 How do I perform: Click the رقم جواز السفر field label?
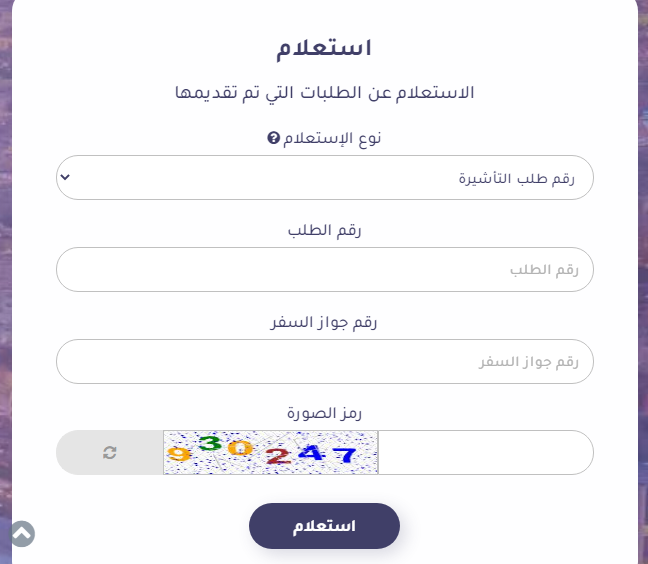click(324, 322)
